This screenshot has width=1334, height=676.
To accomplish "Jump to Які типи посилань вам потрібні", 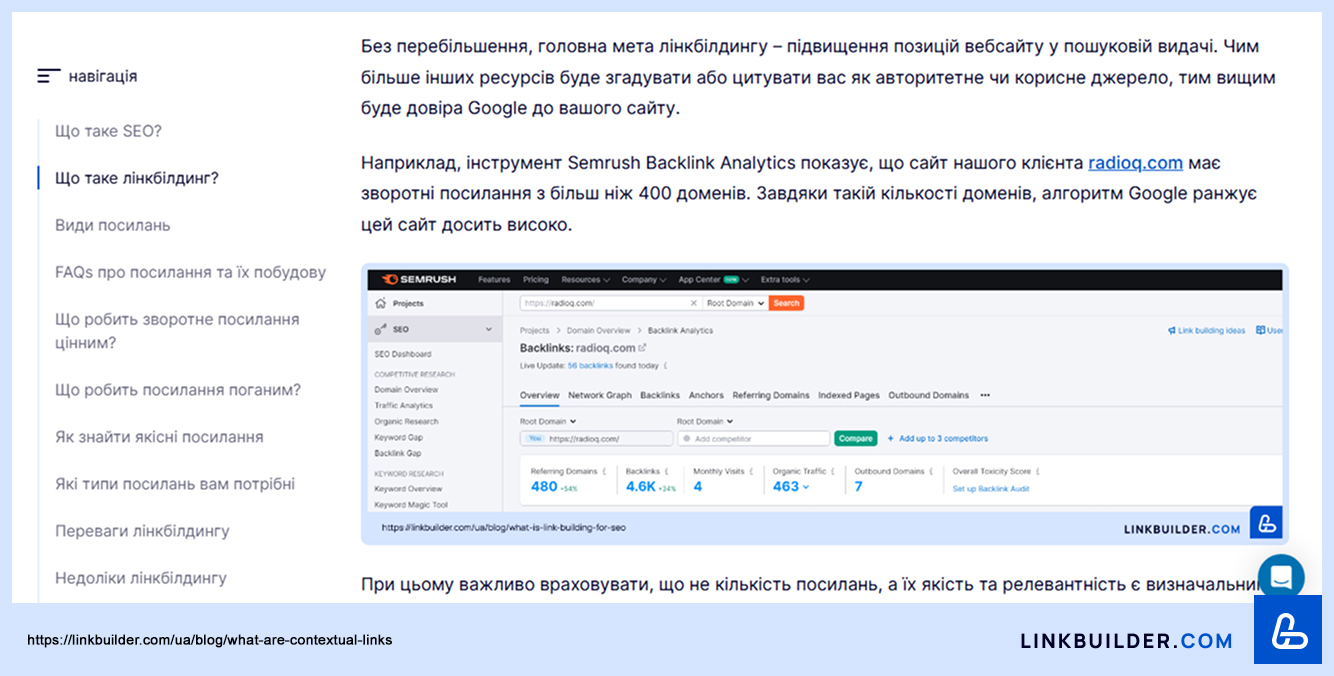I will (x=175, y=484).
